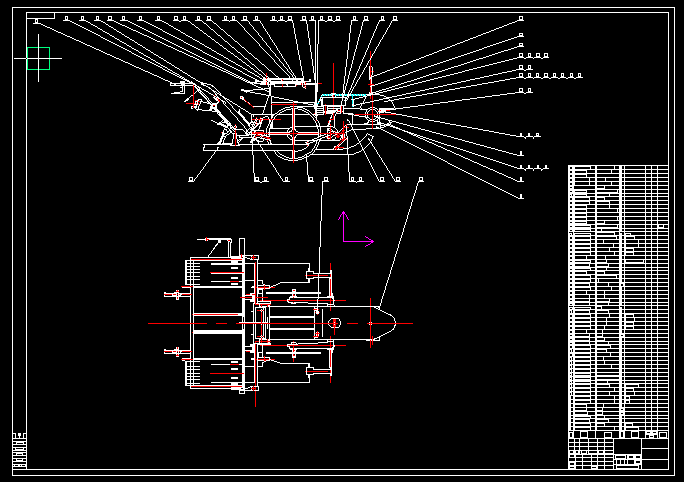This screenshot has width=684, height=482.
Task: Click the green pickbox crosshair square
Action: [x=38, y=58]
